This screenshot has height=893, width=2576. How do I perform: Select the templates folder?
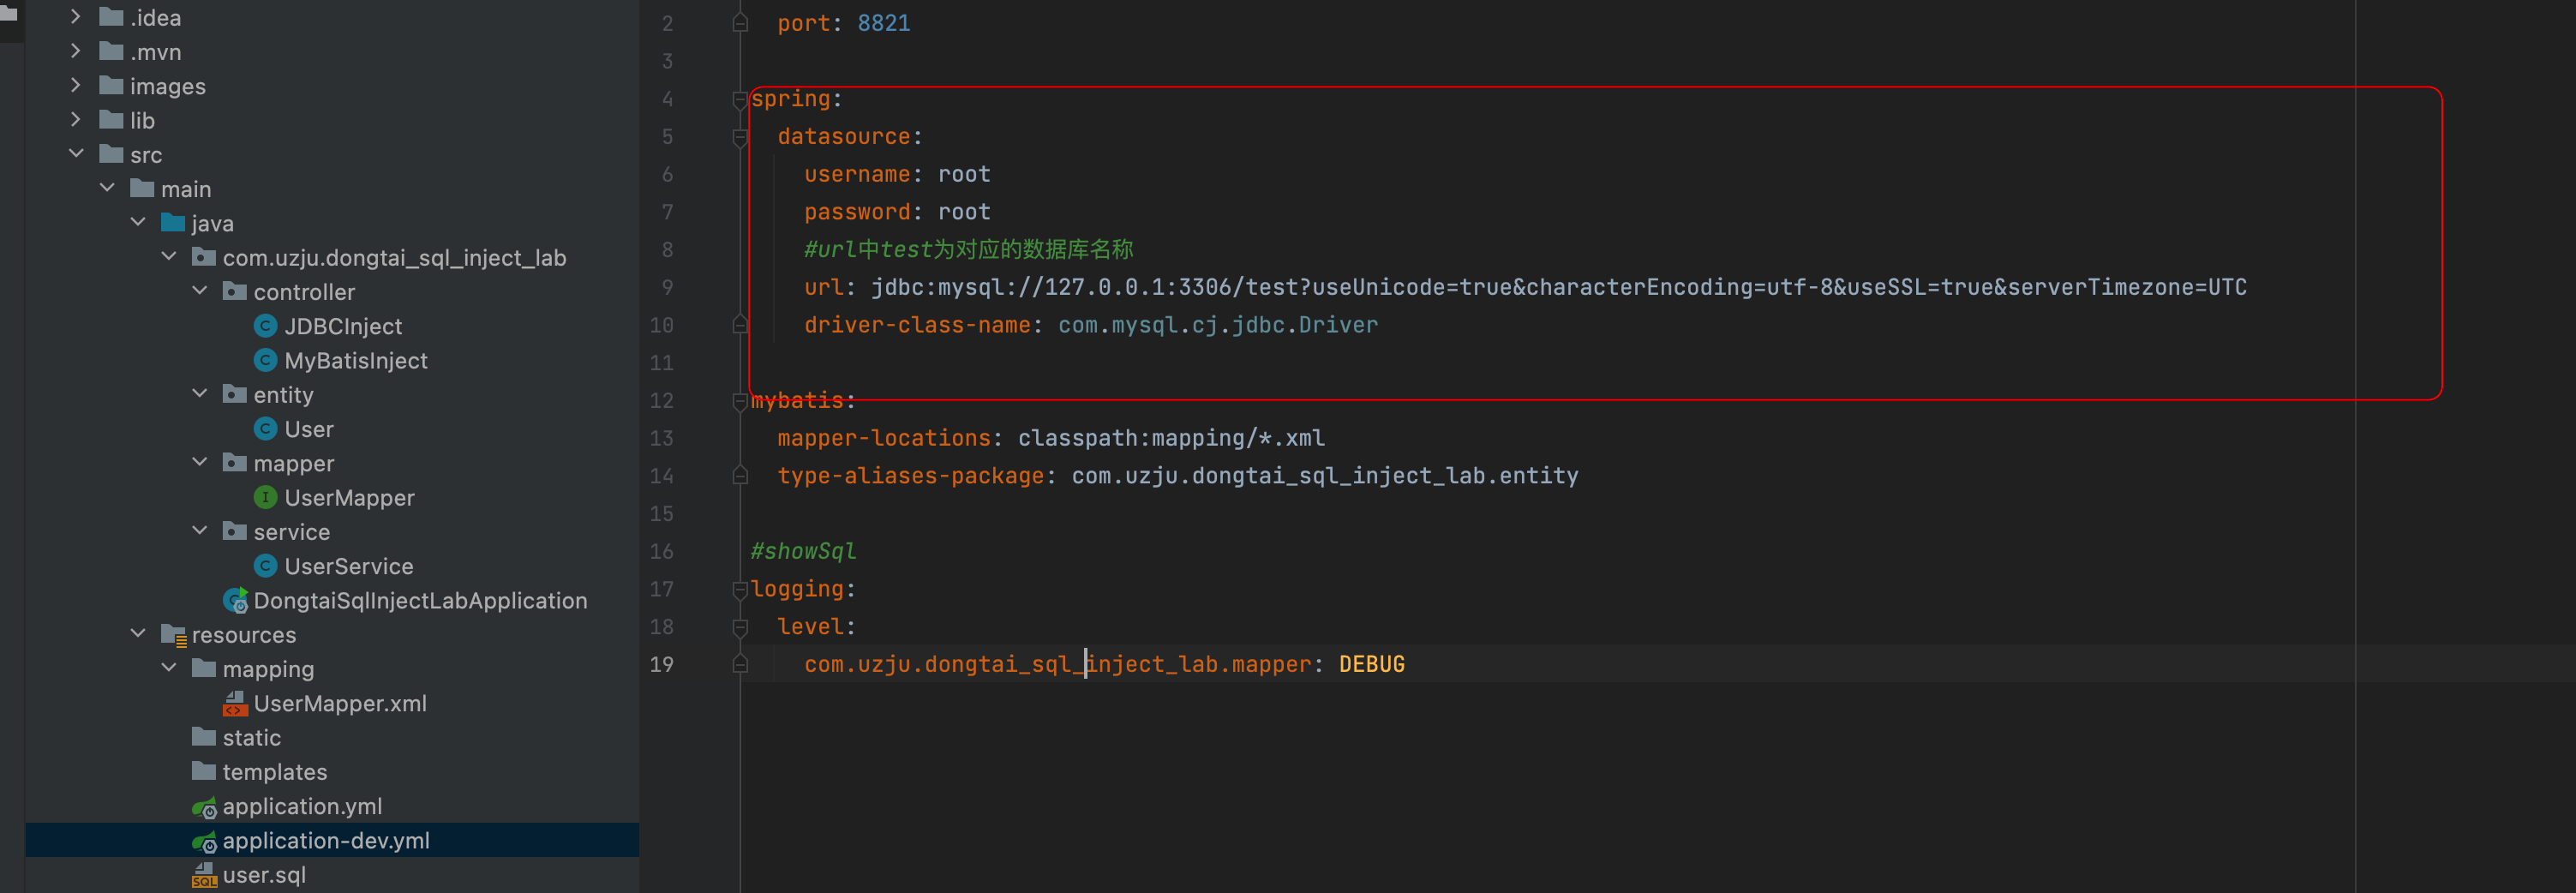(x=275, y=771)
